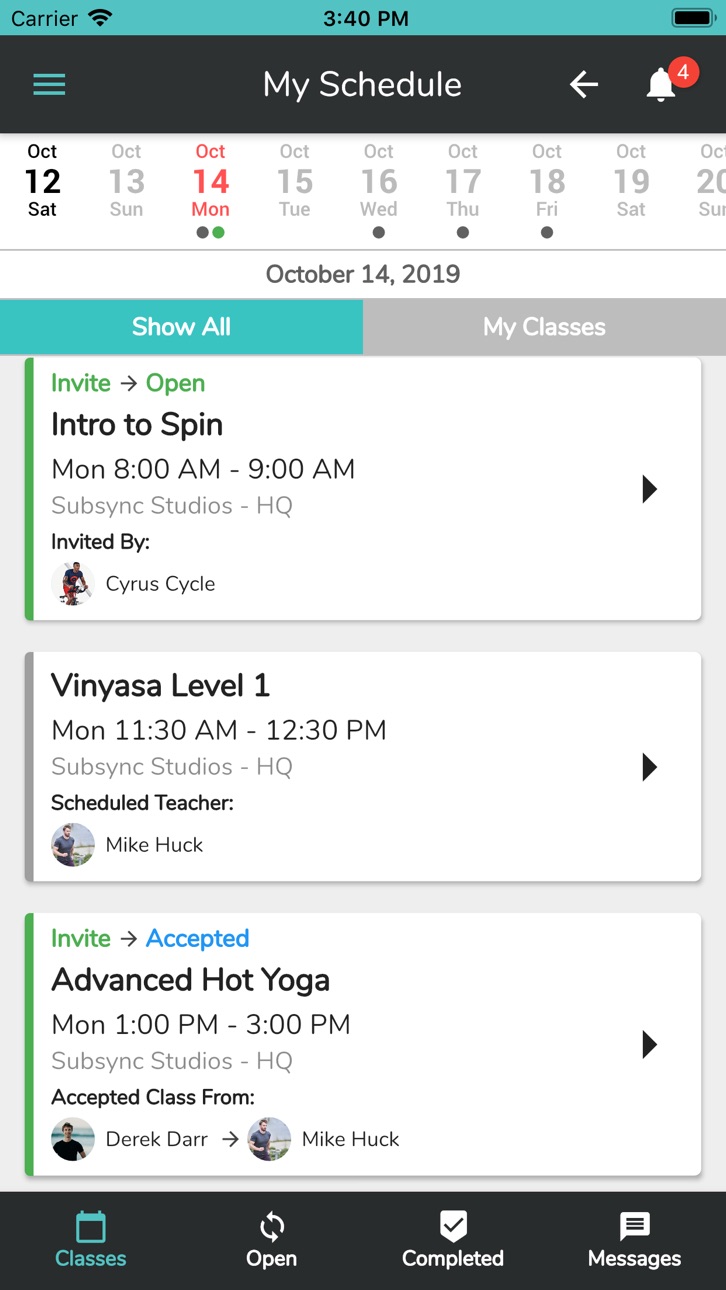
Task: Open Messages from bottom bar
Action: click(x=635, y=1240)
